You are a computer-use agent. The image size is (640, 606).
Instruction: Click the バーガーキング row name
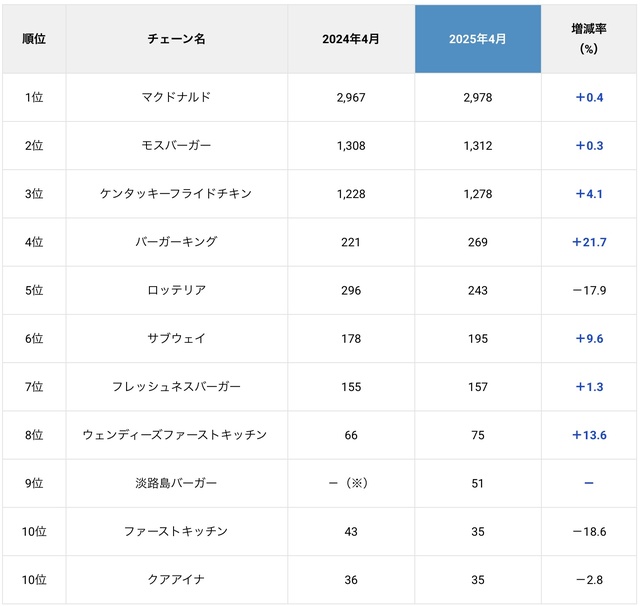(176, 242)
